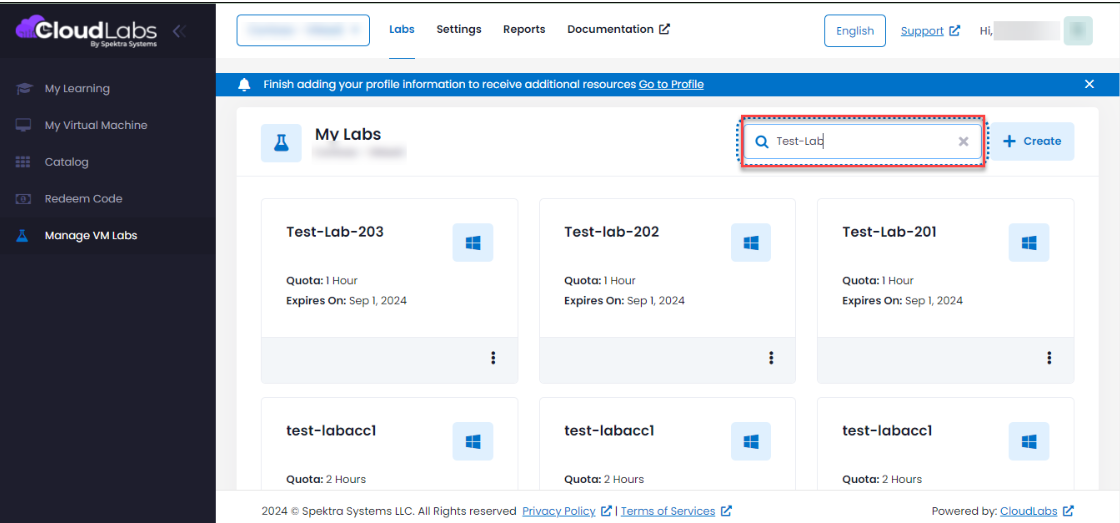Click the search magnifier icon
Image resolution: width=1120 pixels, height=523 pixels.
click(x=761, y=141)
